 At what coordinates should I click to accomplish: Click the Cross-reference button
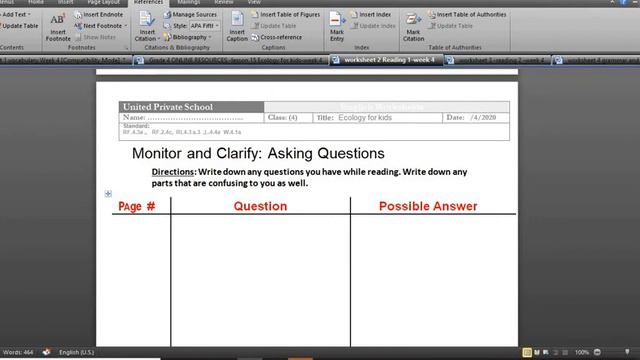[276, 37]
